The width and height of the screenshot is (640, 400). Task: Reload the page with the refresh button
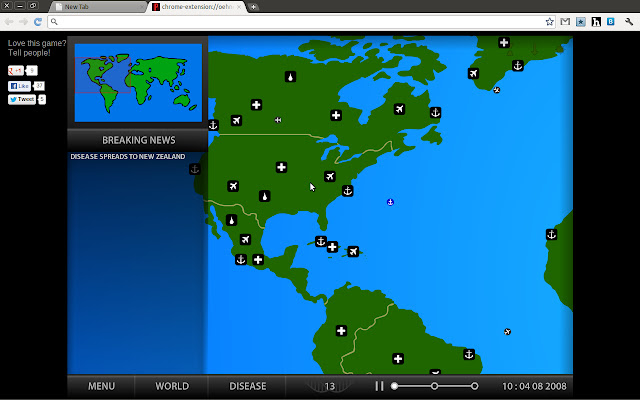38,22
